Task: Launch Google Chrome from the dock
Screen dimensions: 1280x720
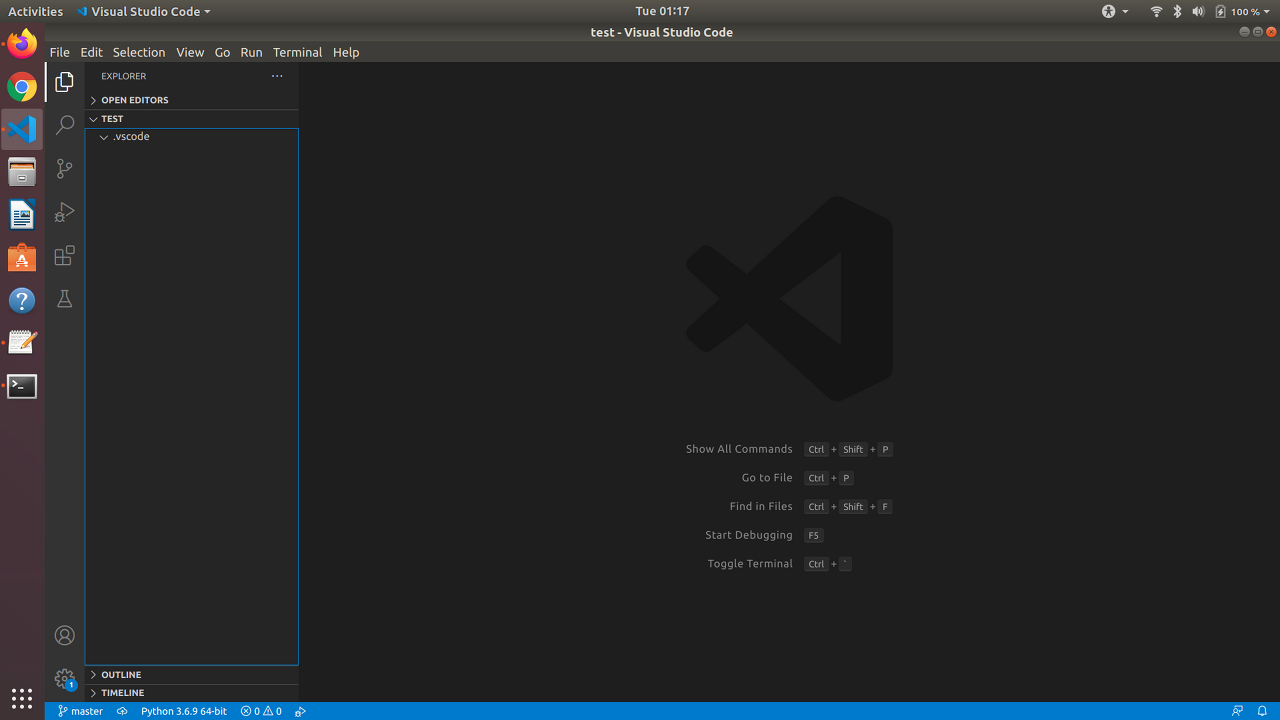Action: [x=22, y=87]
